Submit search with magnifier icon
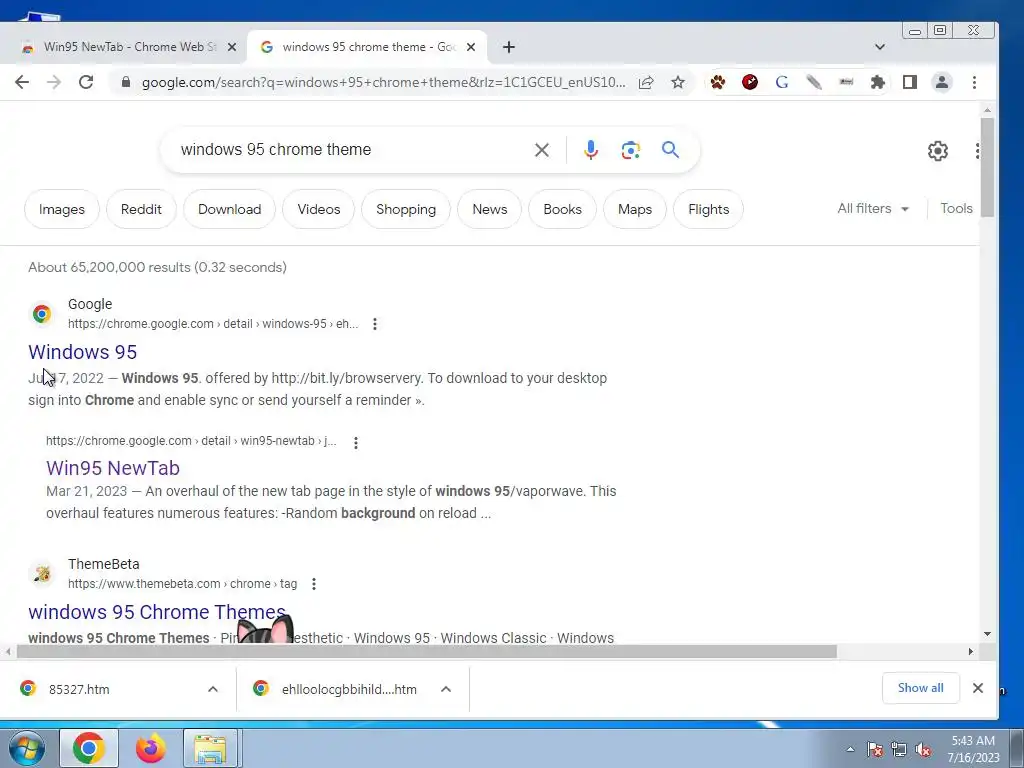1024x768 pixels. click(x=670, y=150)
